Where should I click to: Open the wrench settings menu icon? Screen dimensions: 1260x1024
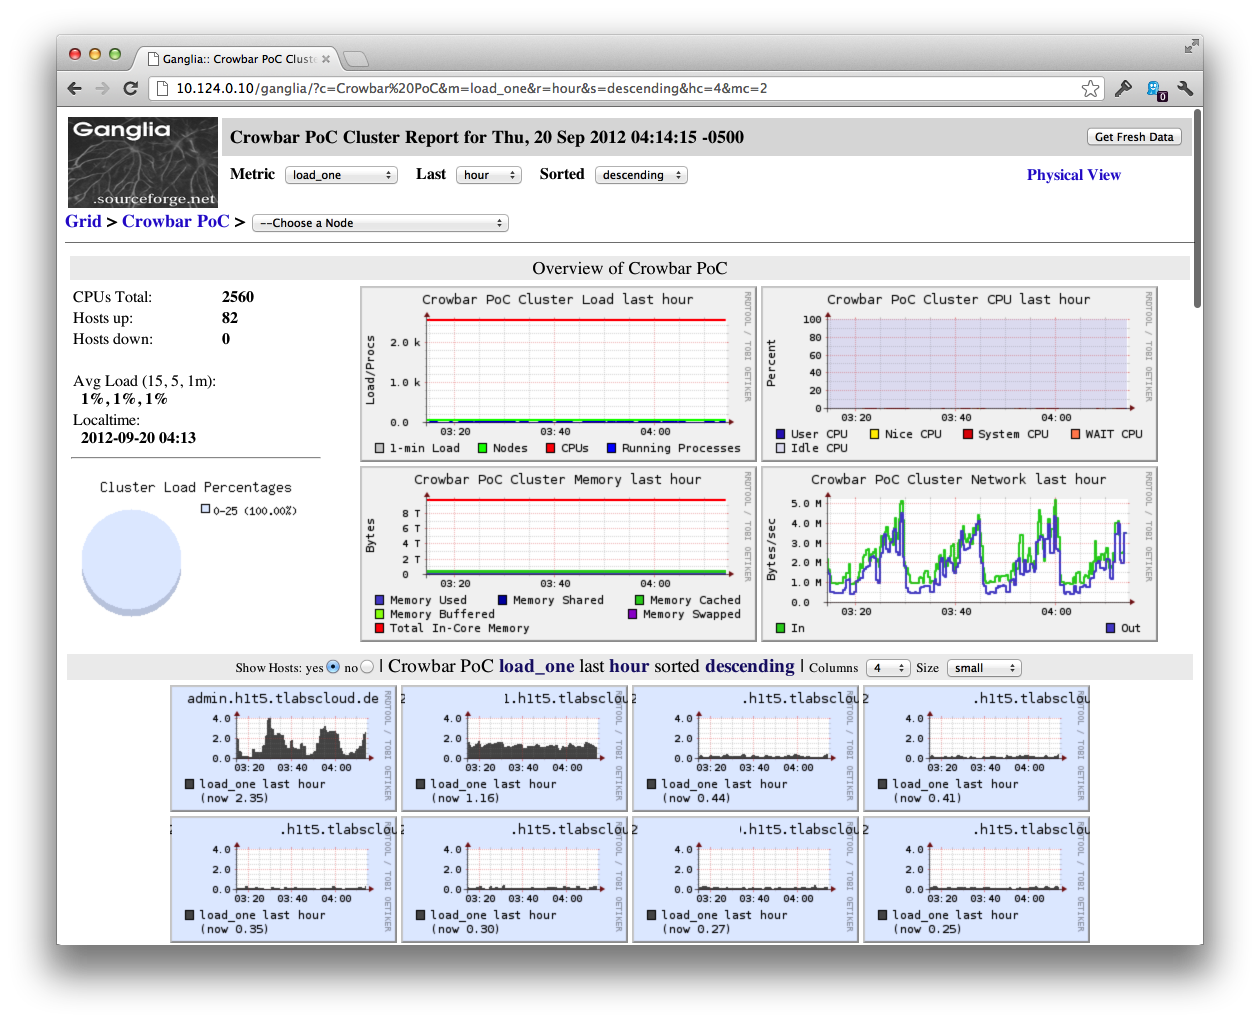(1185, 88)
